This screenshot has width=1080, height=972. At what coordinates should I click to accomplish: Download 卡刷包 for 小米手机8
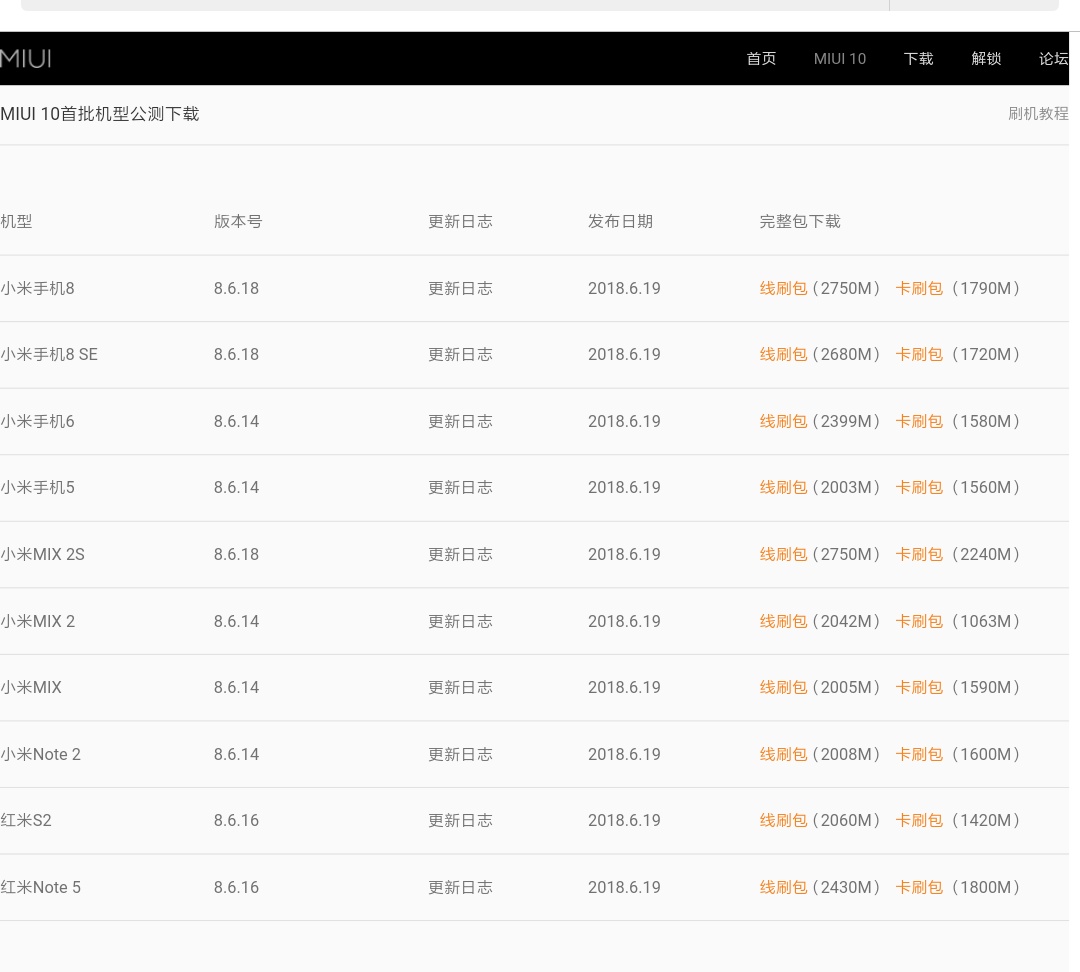pos(919,288)
